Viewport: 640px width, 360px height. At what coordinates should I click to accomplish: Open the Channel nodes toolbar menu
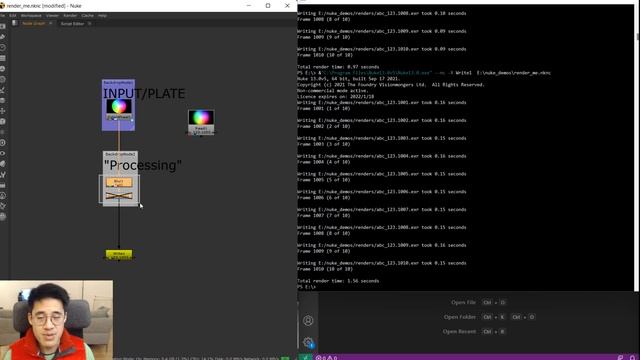point(3,58)
